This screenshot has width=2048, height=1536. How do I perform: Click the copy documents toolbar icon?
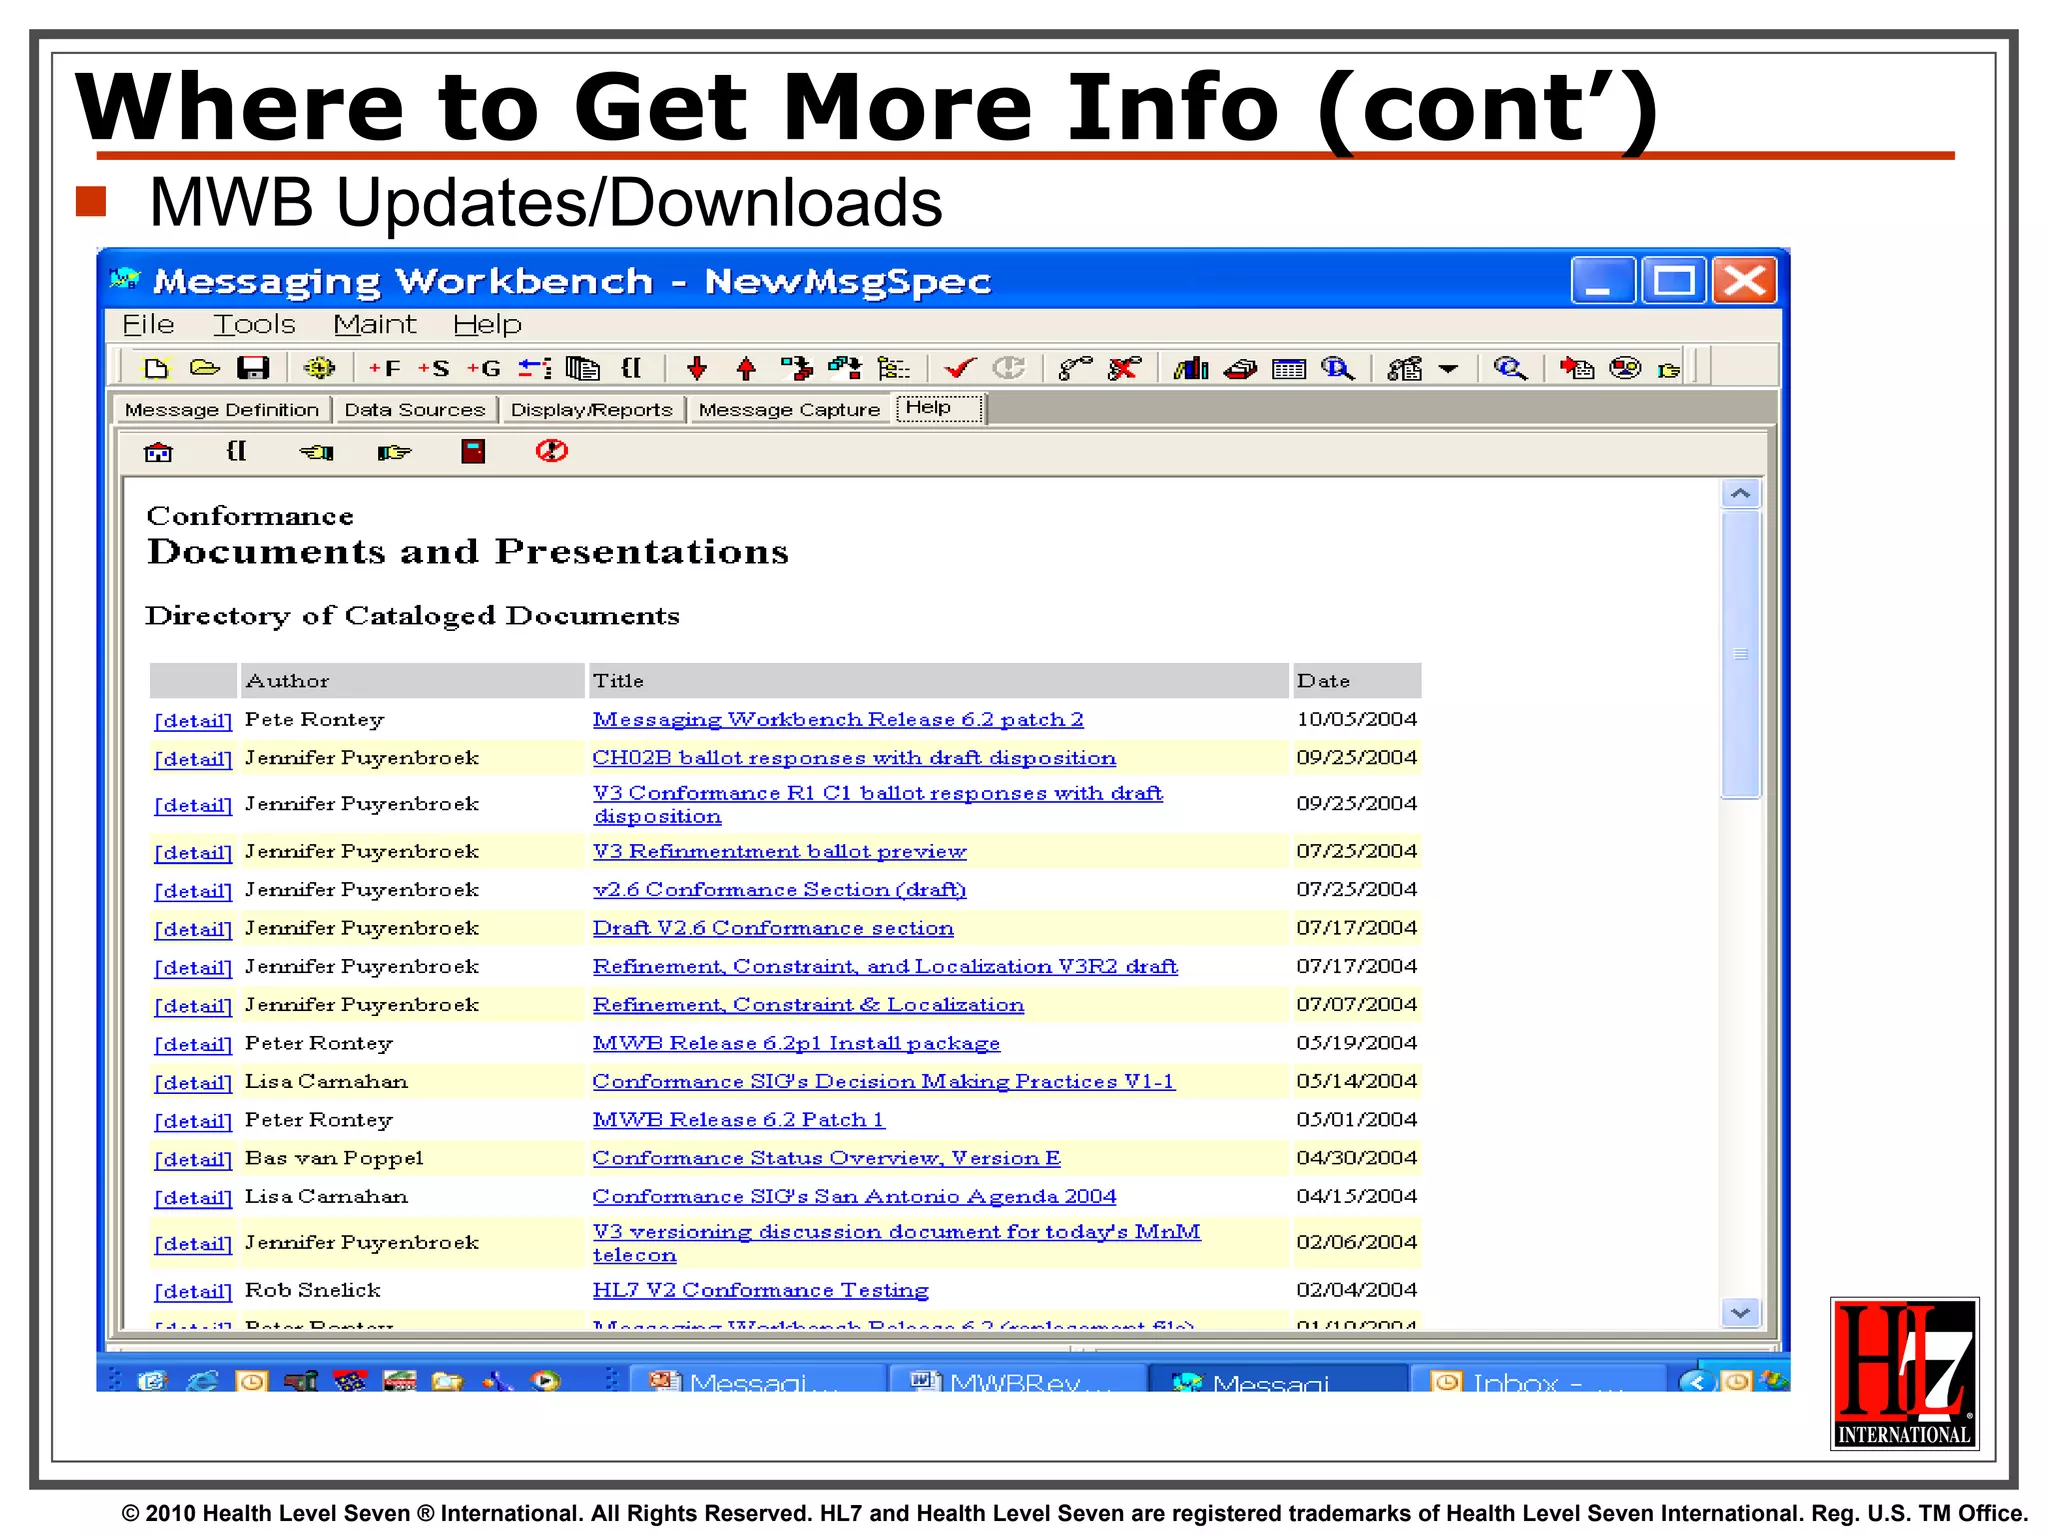pyautogui.click(x=582, y=369)
